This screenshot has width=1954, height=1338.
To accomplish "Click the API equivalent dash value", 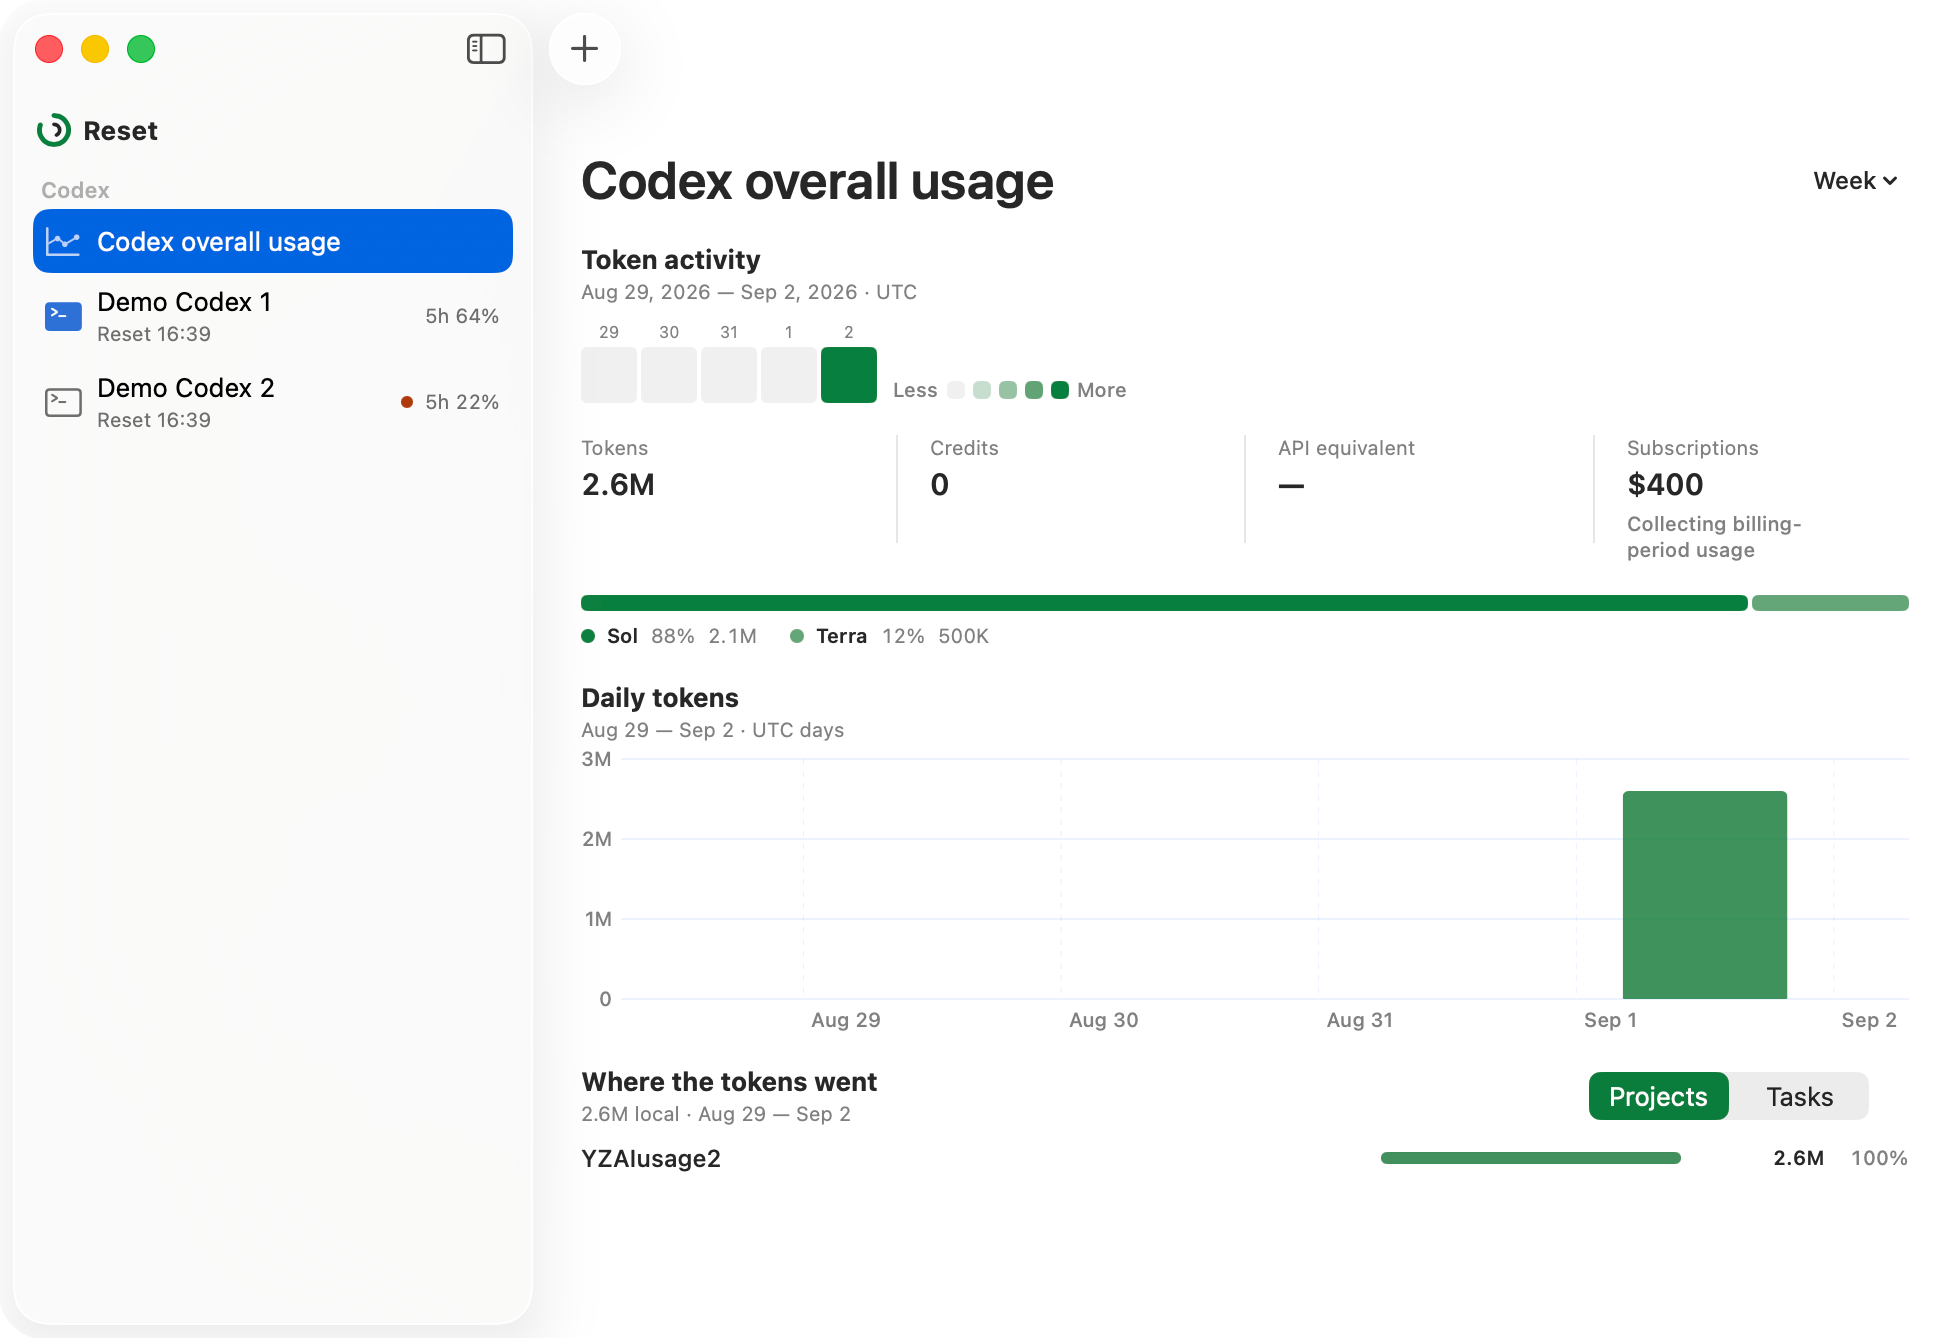I will (1291, 486).
